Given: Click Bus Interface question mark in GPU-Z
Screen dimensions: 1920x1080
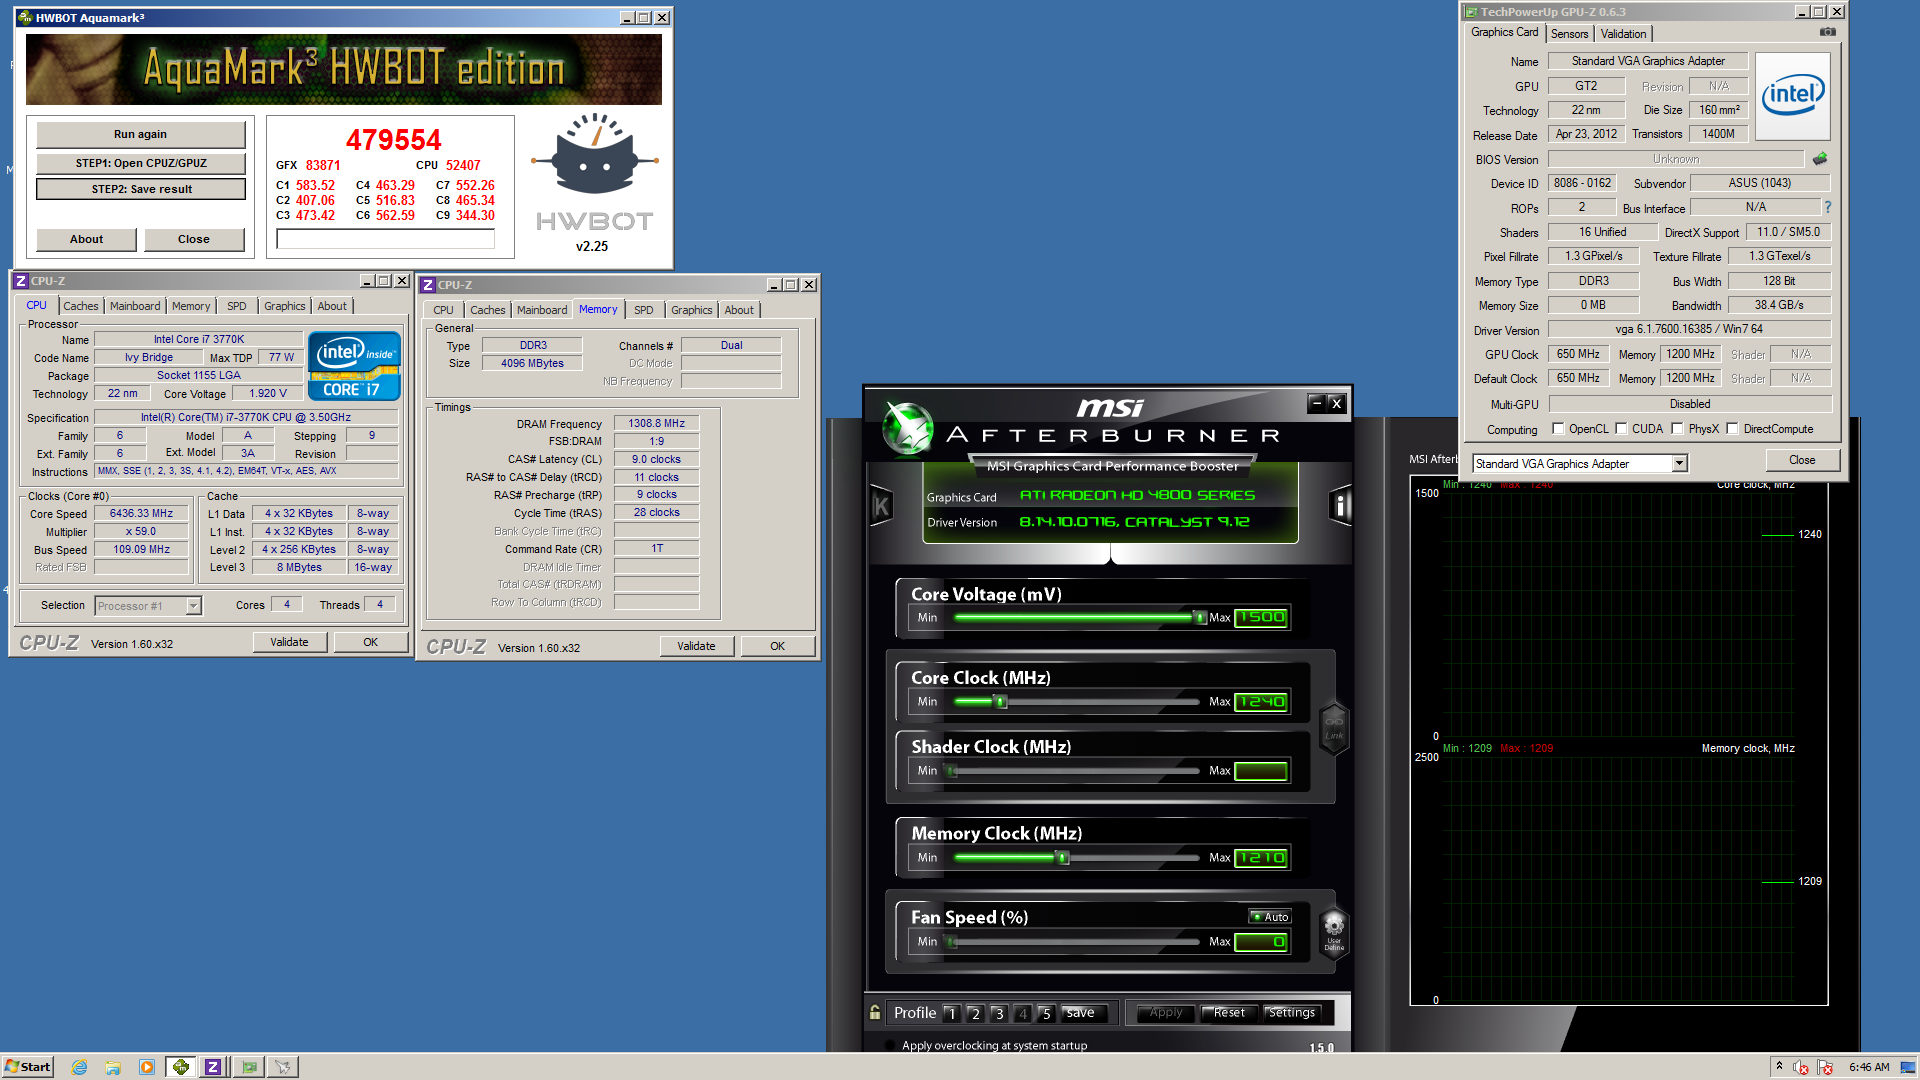Looking at the screenshot, I should [x=1827, y=207].
